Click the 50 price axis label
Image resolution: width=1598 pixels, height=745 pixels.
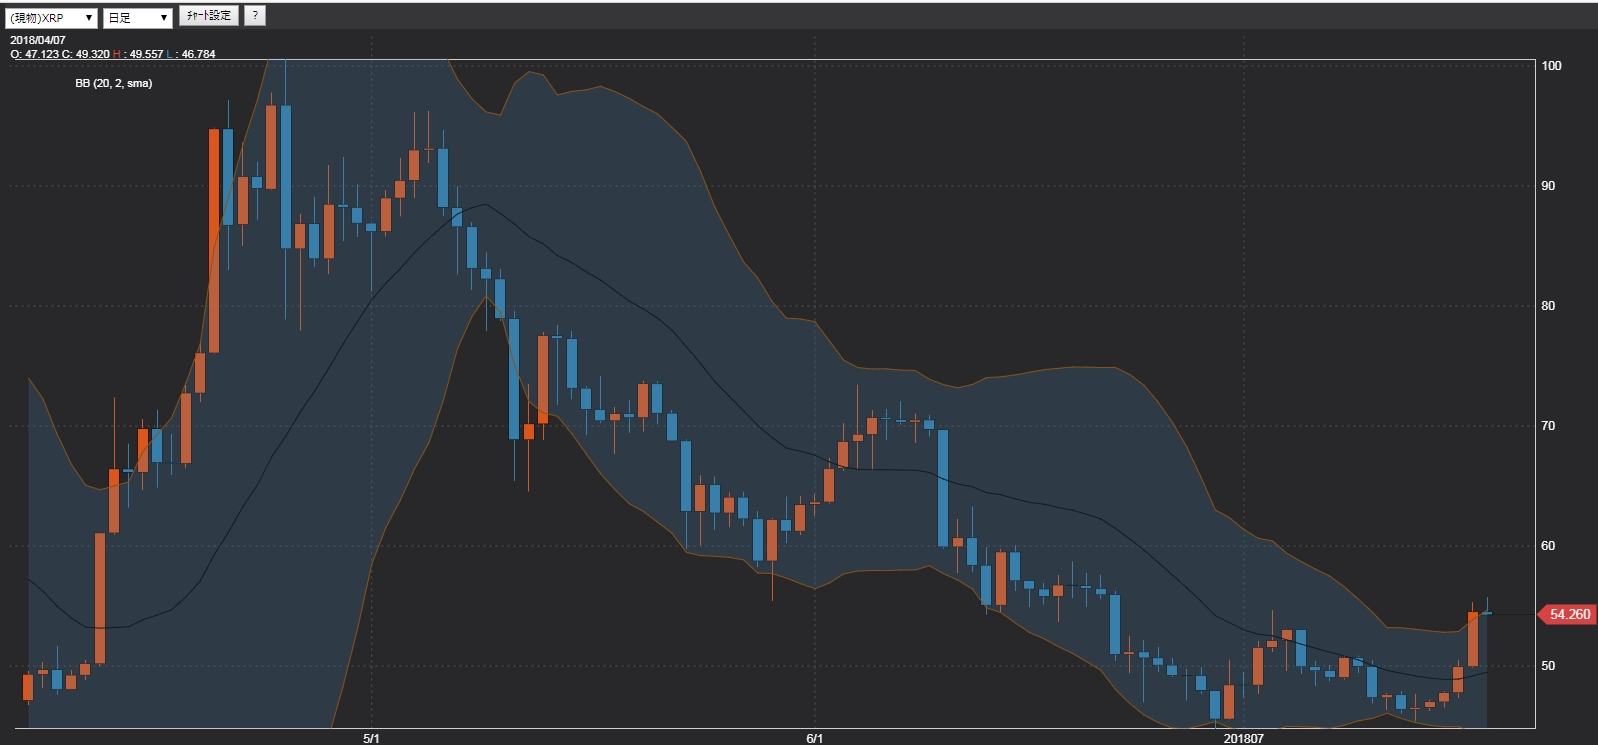pyautogui.click(x=1548, y=666)
